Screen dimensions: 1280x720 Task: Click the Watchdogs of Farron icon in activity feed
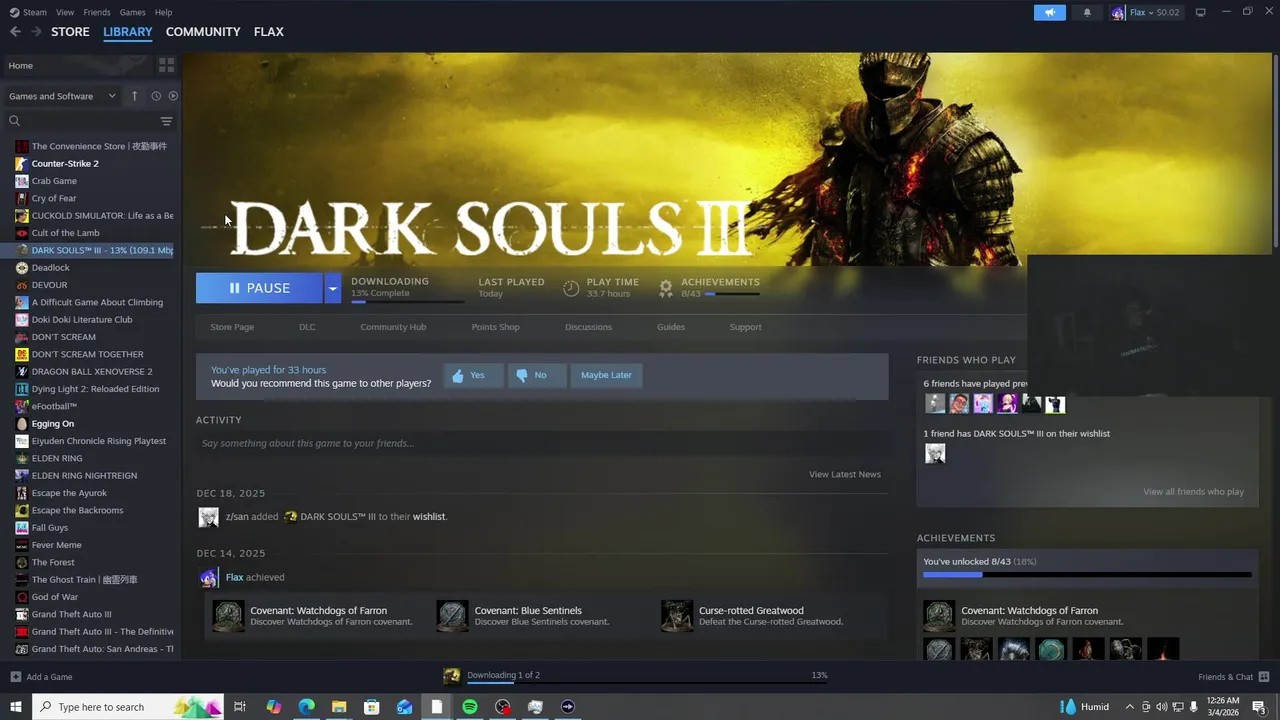click(228, 615)
